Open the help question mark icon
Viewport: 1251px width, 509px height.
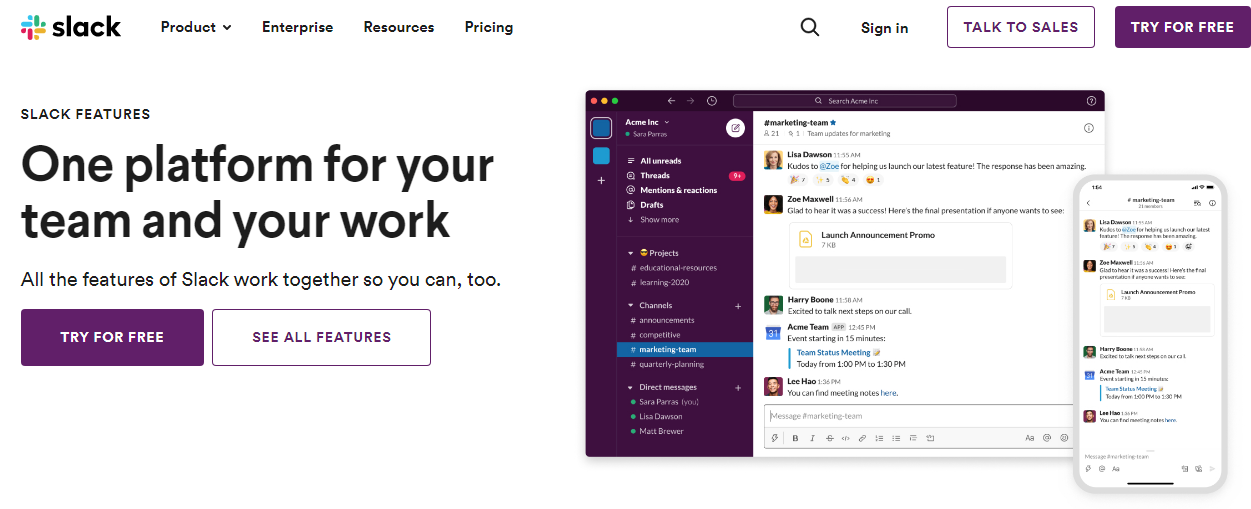[1091, 101]
